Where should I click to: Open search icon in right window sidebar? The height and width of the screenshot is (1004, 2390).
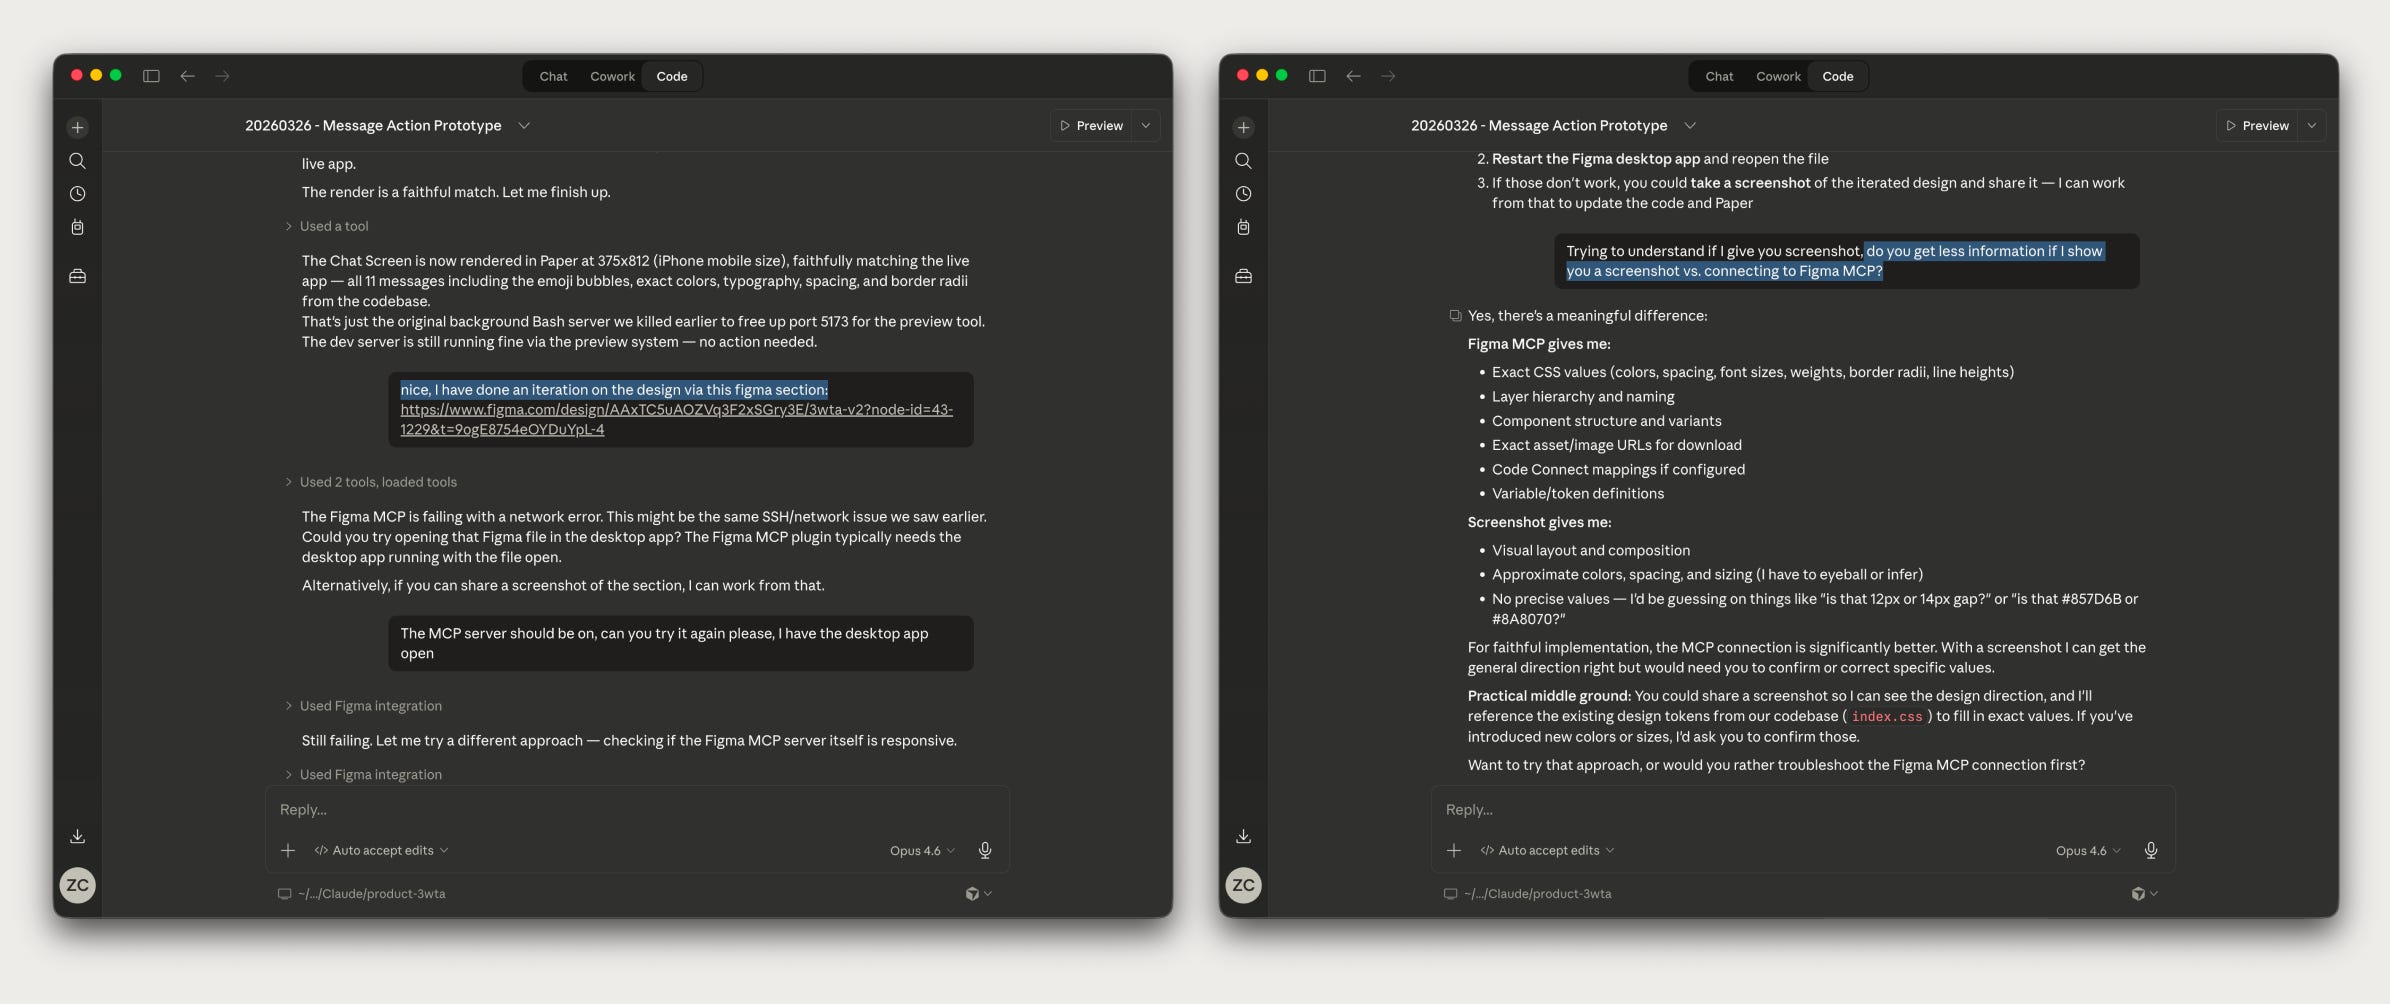pos(1243,161)
